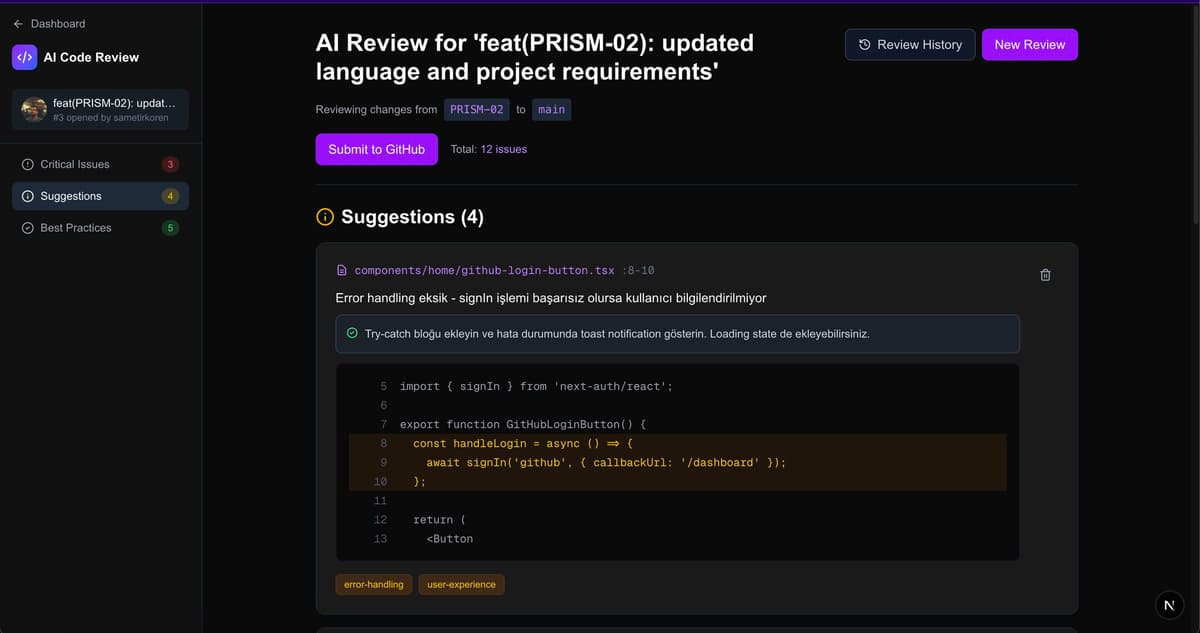Click the AI Code Review code logo icon
The height and width of the screenshot is (633, 1200).
tap(24, 57)
